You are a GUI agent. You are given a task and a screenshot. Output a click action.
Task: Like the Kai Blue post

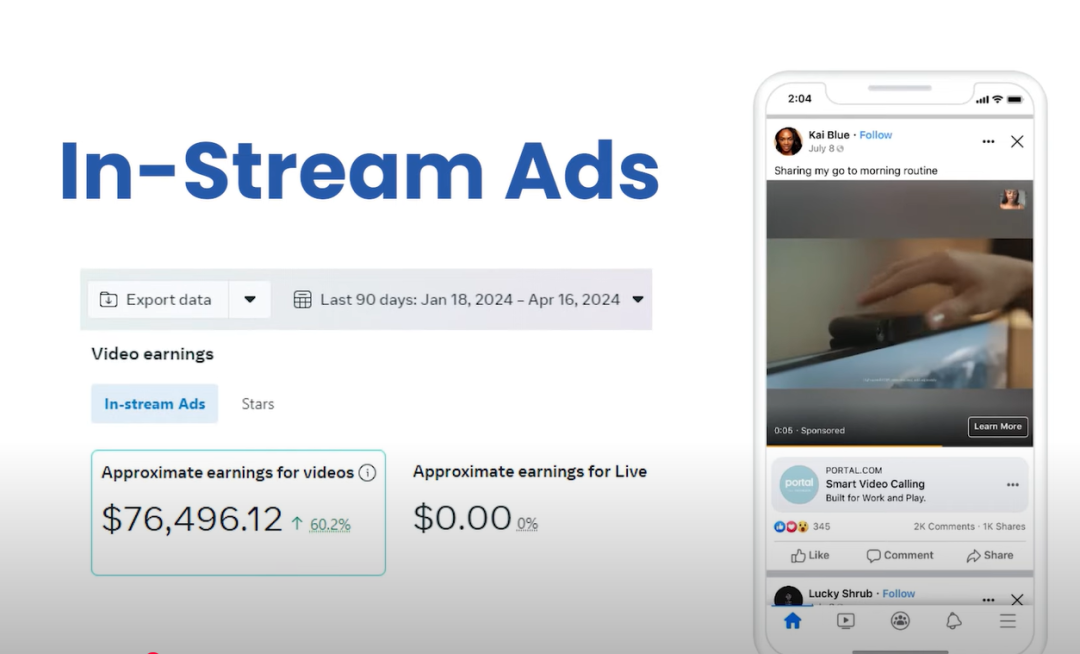[810, 555]
